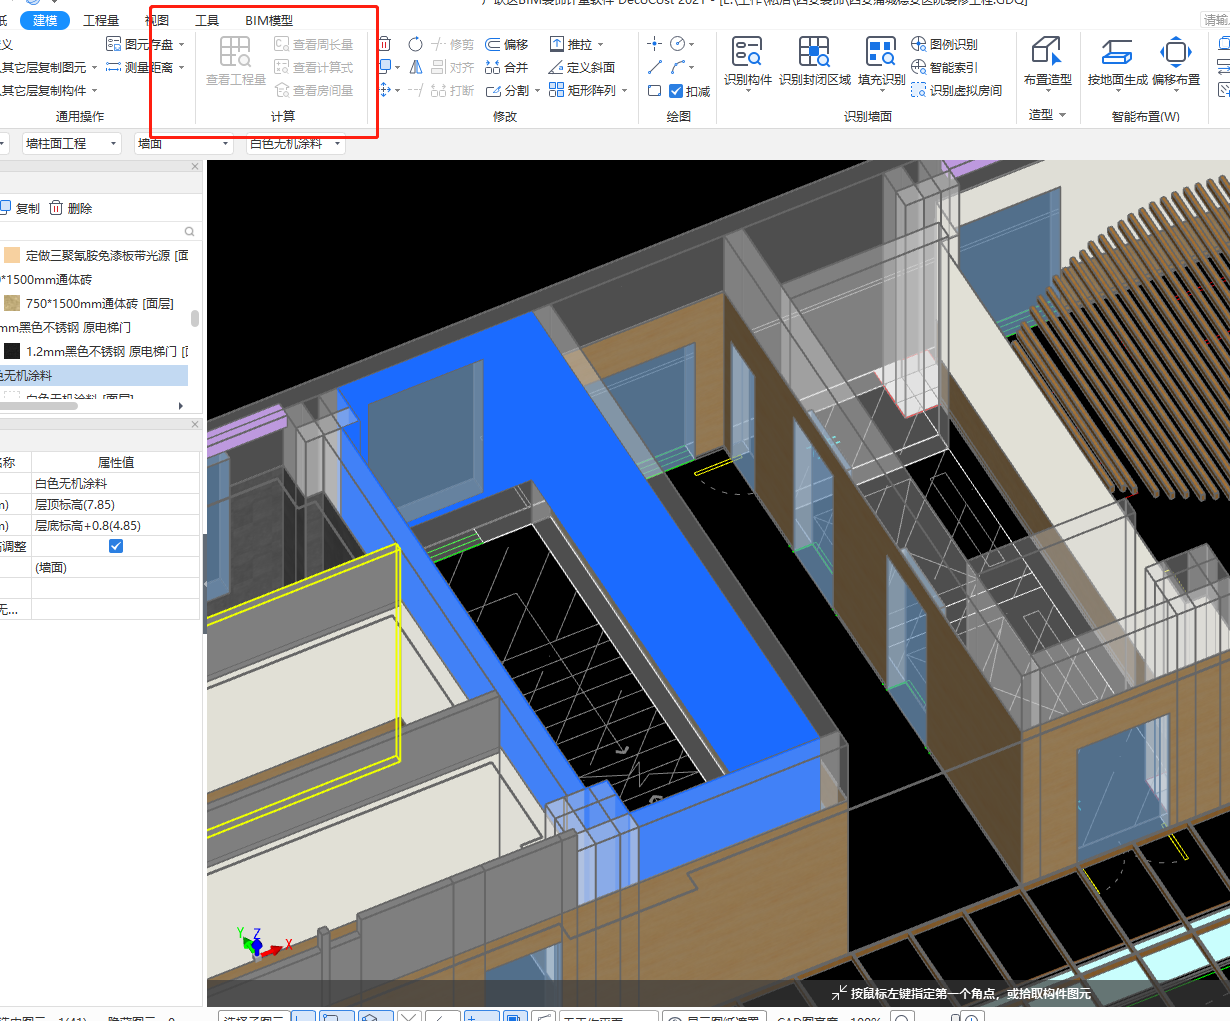Select the 矩形阵列 rectangular array tool
1230x1021 pixels.
point(582,90)
